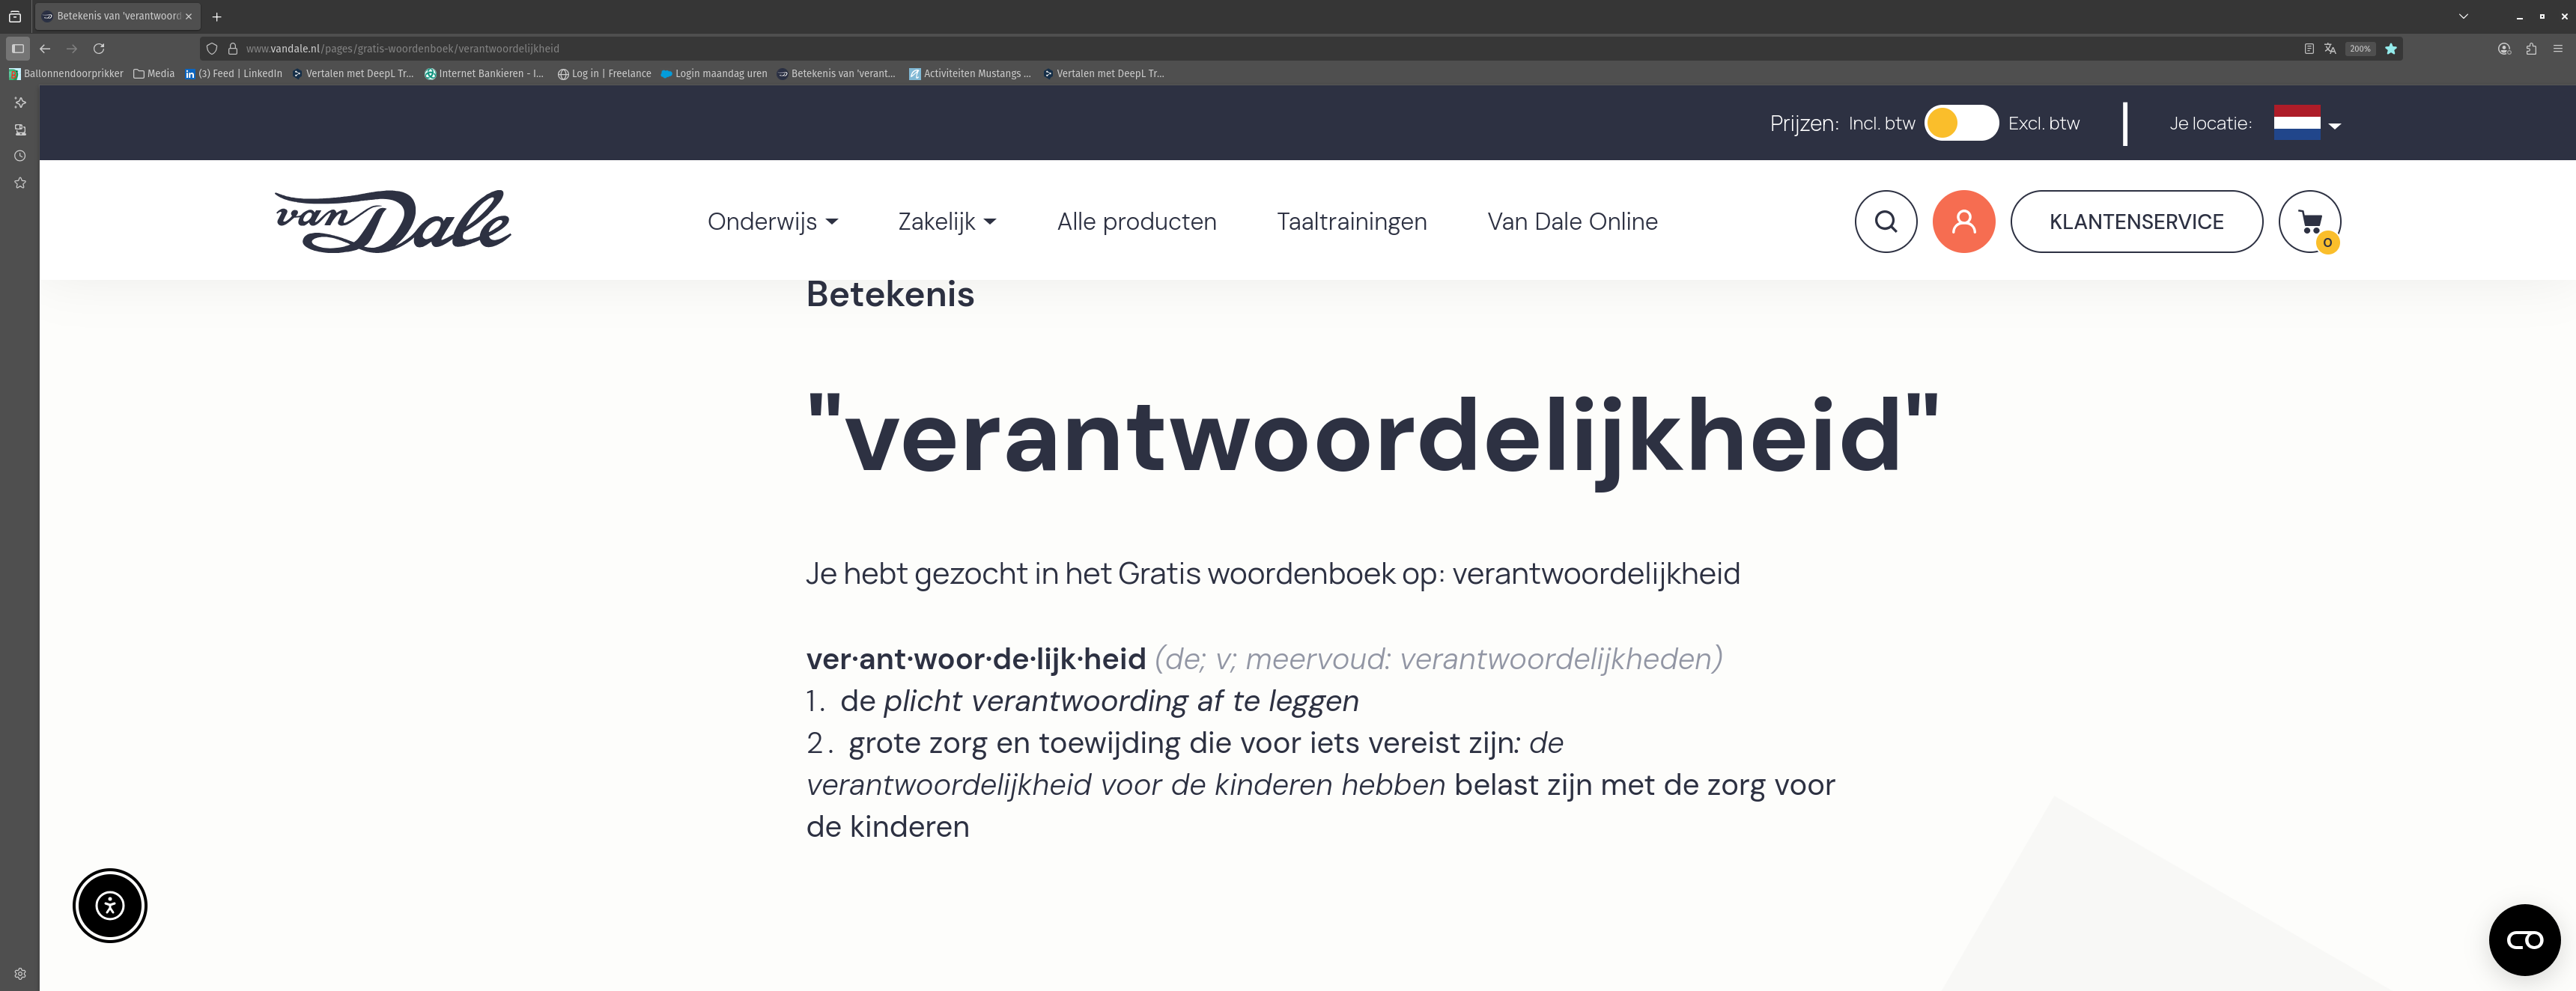Screen dimensions: 2576x991
Task: Click the Van Dale search magnifier icon
Action: (1885, 221)
